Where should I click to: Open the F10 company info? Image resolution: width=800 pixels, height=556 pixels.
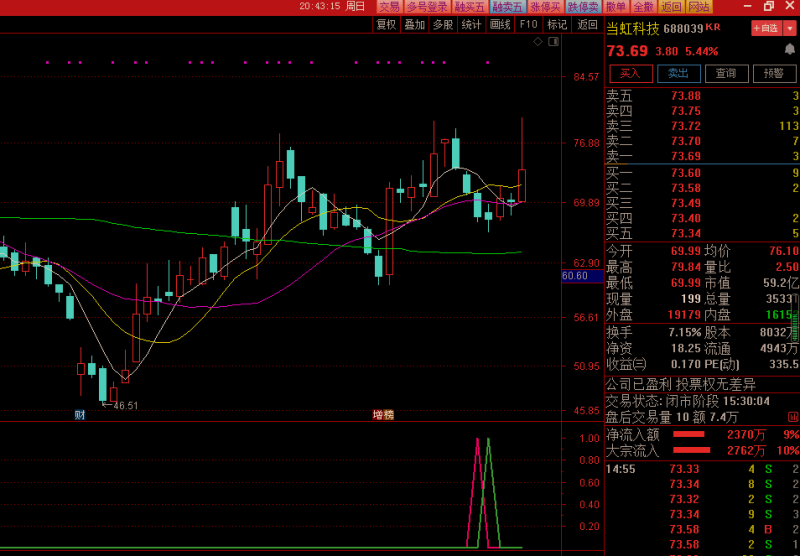[529, 25]
